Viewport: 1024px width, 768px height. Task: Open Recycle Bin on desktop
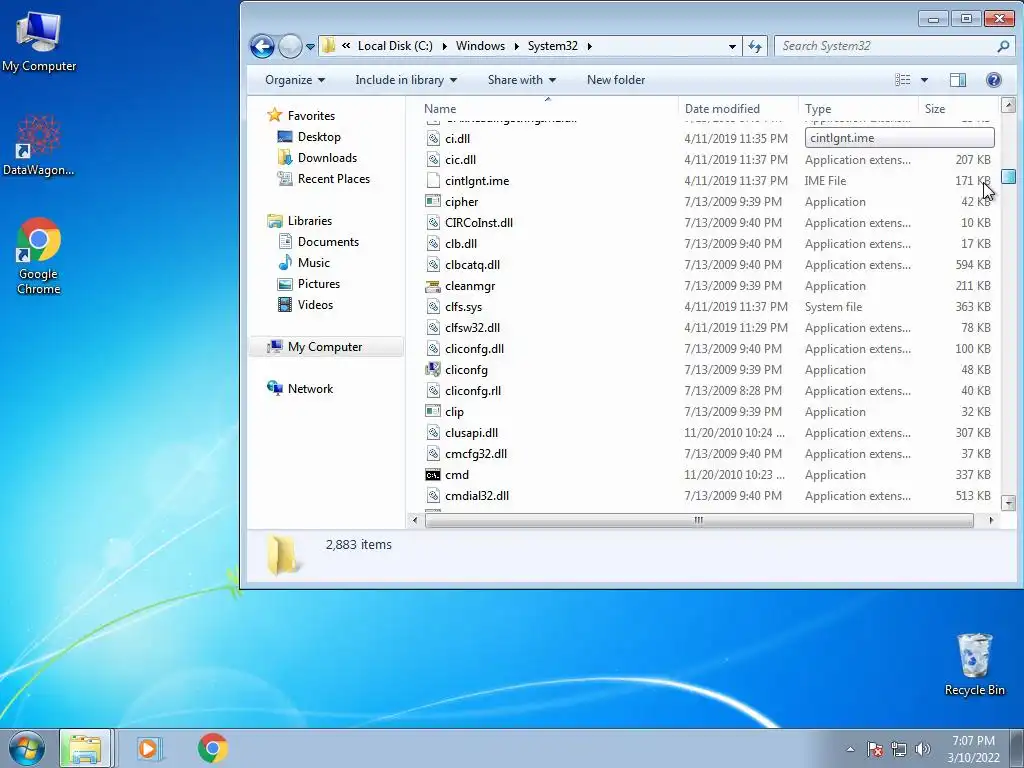(x=974, y=665)
